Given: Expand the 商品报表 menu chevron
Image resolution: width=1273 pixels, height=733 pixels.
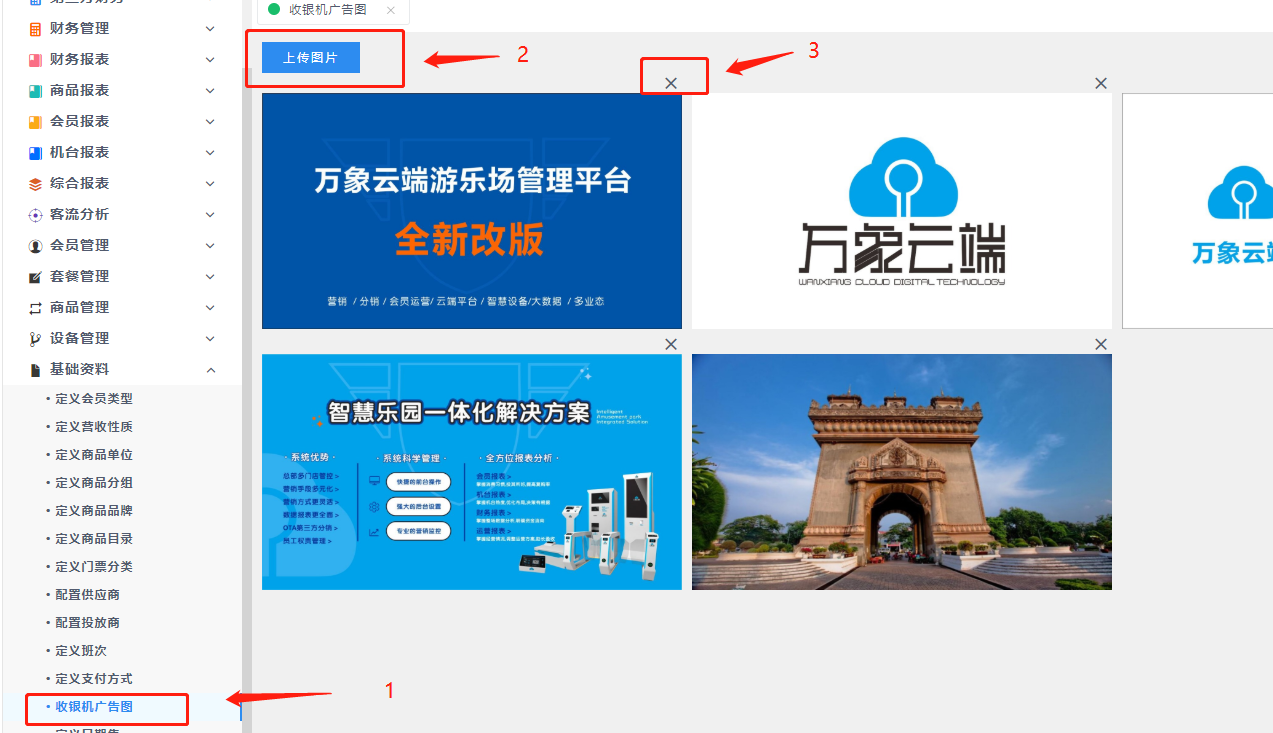Looking at the screenshot, I should (210, 91).
